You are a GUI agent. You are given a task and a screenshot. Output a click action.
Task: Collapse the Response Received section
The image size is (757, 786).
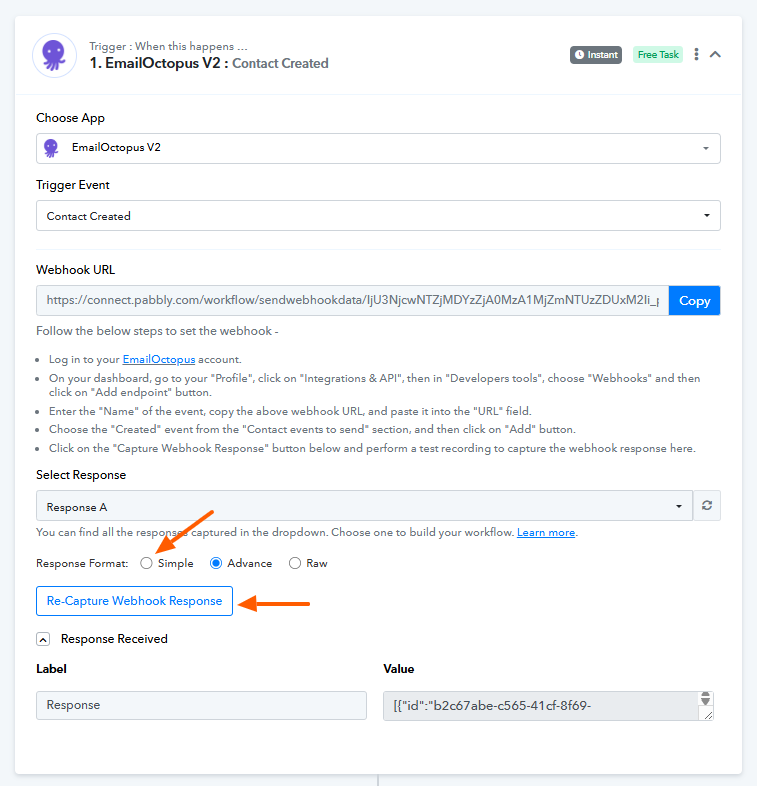pyautogui.click(x=44, y=639)
